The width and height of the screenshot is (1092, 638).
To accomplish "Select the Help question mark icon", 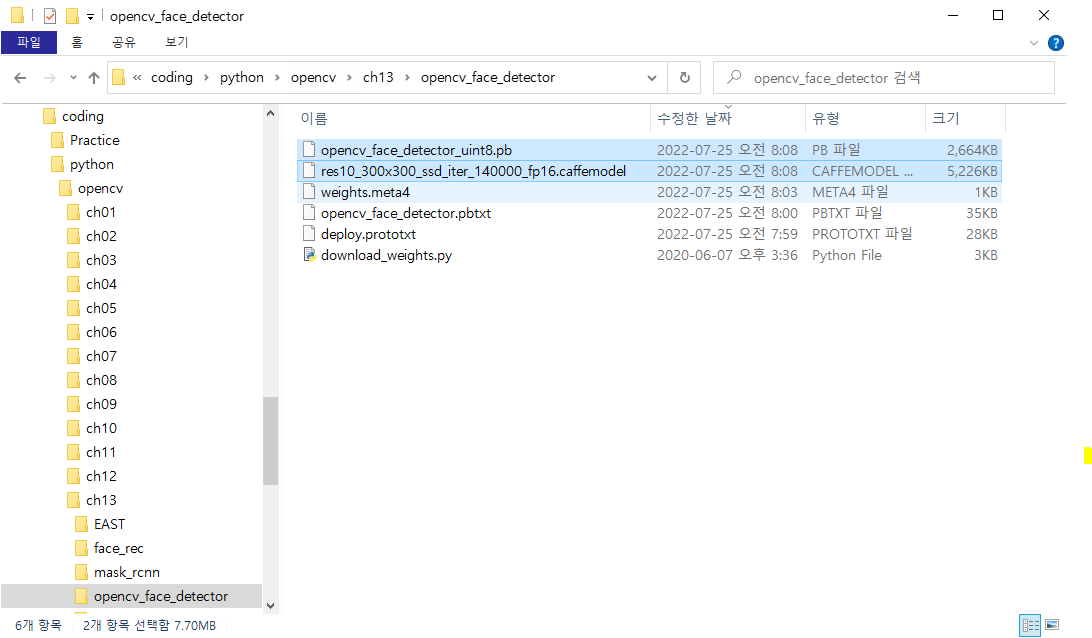I will [x=1057, y=42].
